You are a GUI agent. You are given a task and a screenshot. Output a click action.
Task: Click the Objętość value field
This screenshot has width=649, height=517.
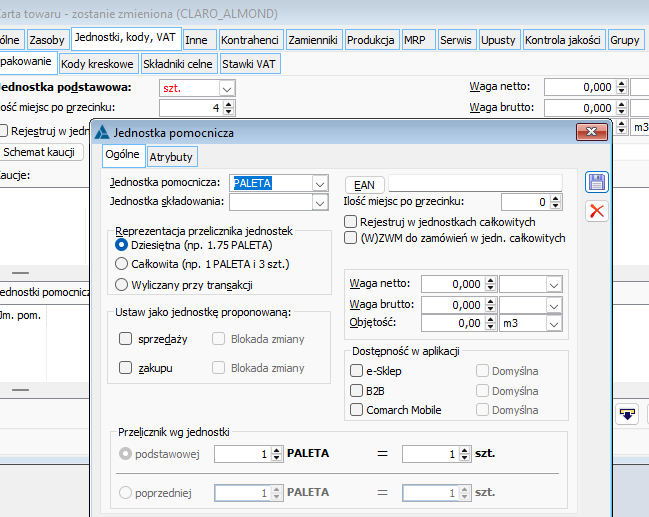tap(453, 323)
